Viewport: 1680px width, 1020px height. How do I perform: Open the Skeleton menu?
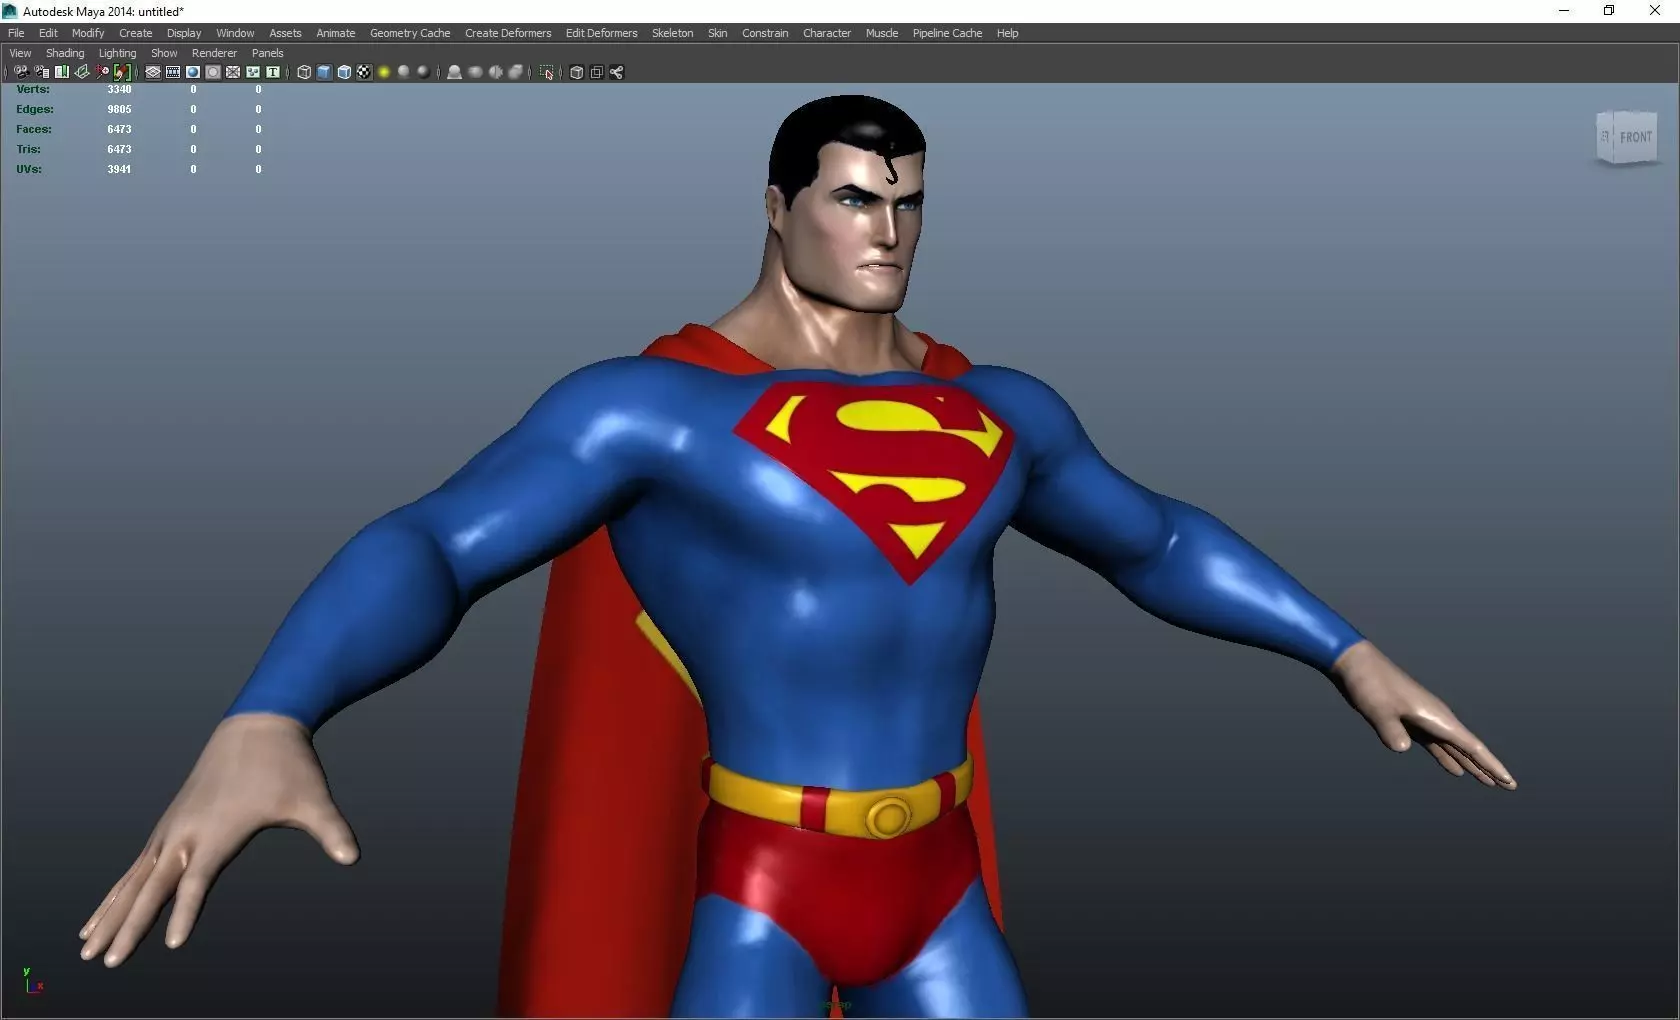[672, 33]
